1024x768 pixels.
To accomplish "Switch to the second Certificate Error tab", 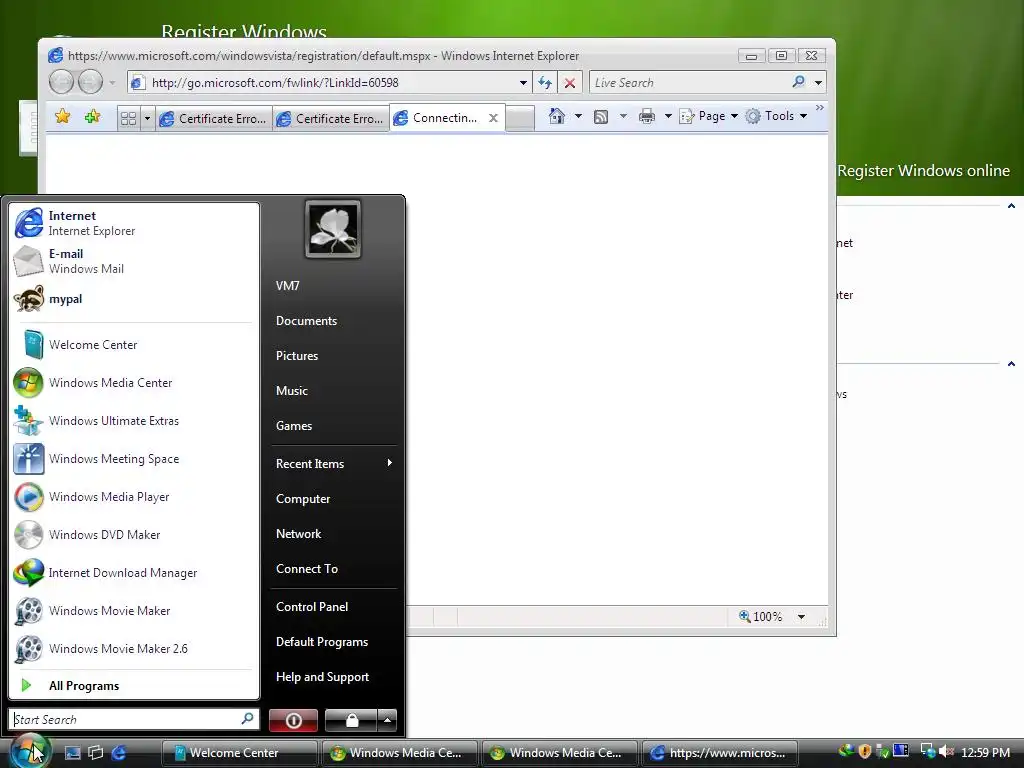I will [x=330, y=118].
